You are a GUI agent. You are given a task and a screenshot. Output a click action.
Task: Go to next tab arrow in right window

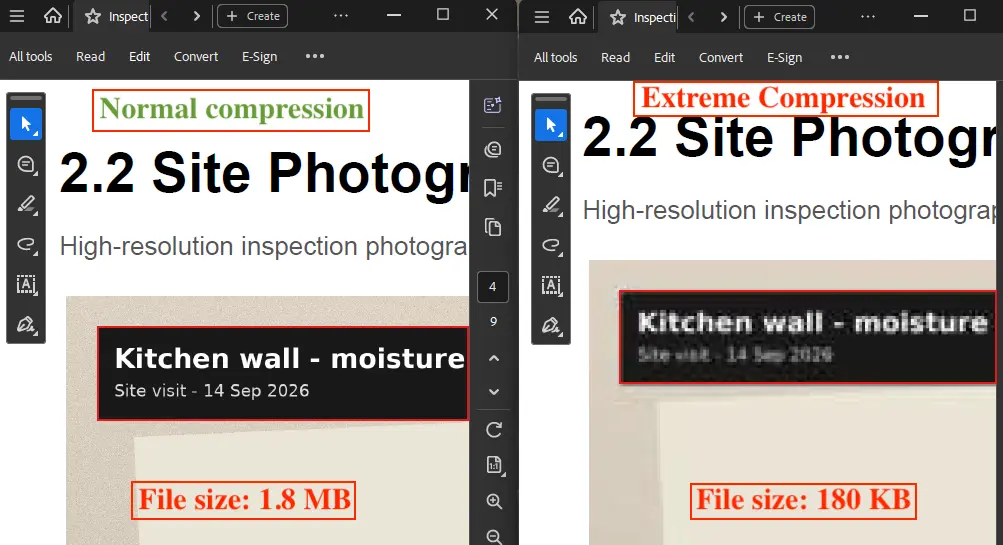(723, 17)
